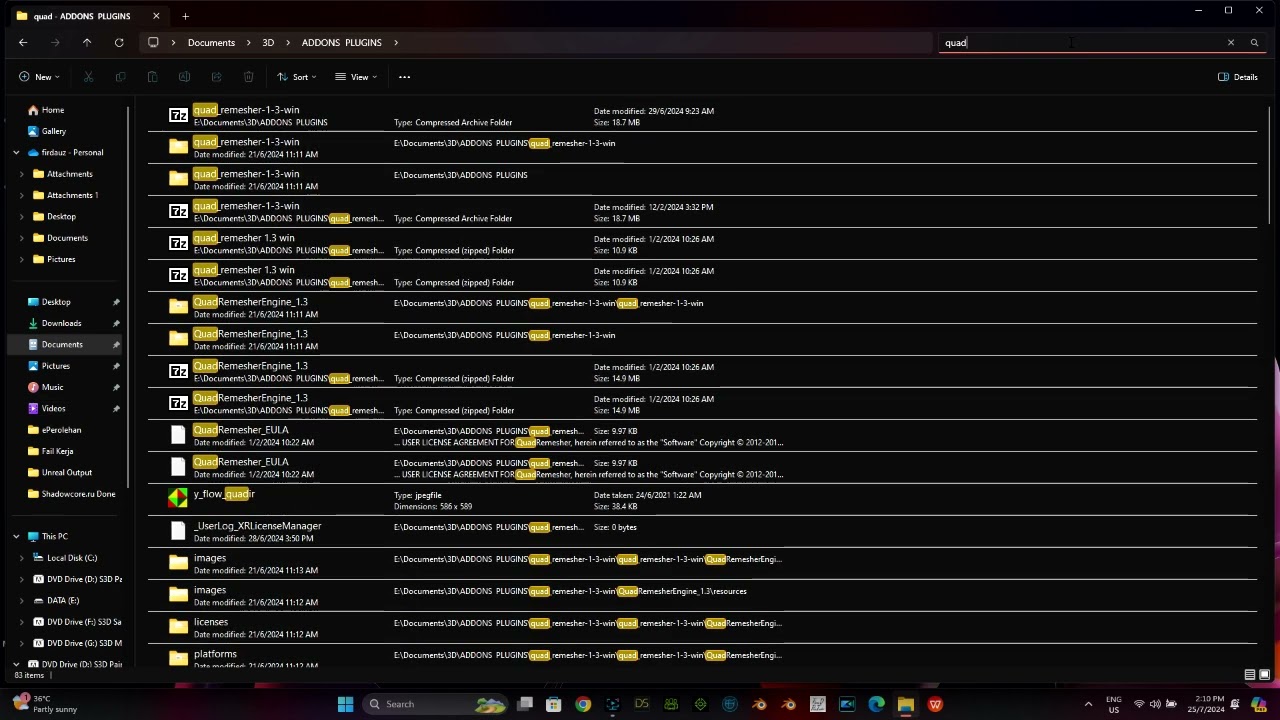Screen dimensions: 1280x720
Task: Open pinned Music quick access folder
Action: tap(52, 387)
